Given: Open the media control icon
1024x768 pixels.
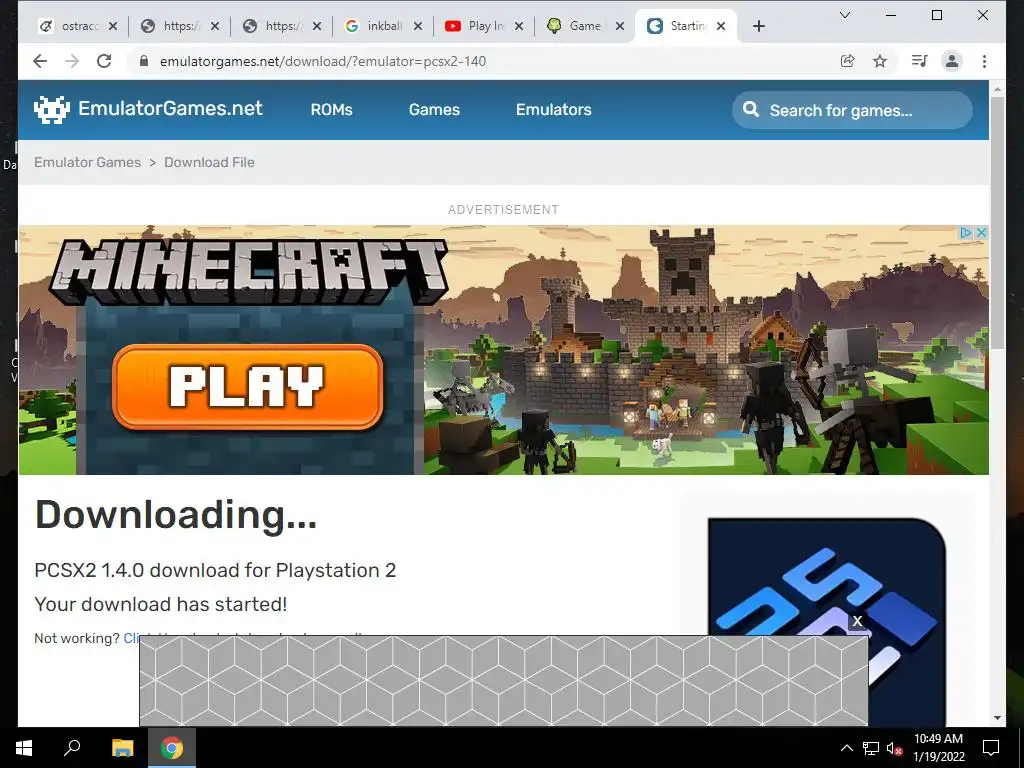Looking at the screenshot, I should click(x=920, y=61).
